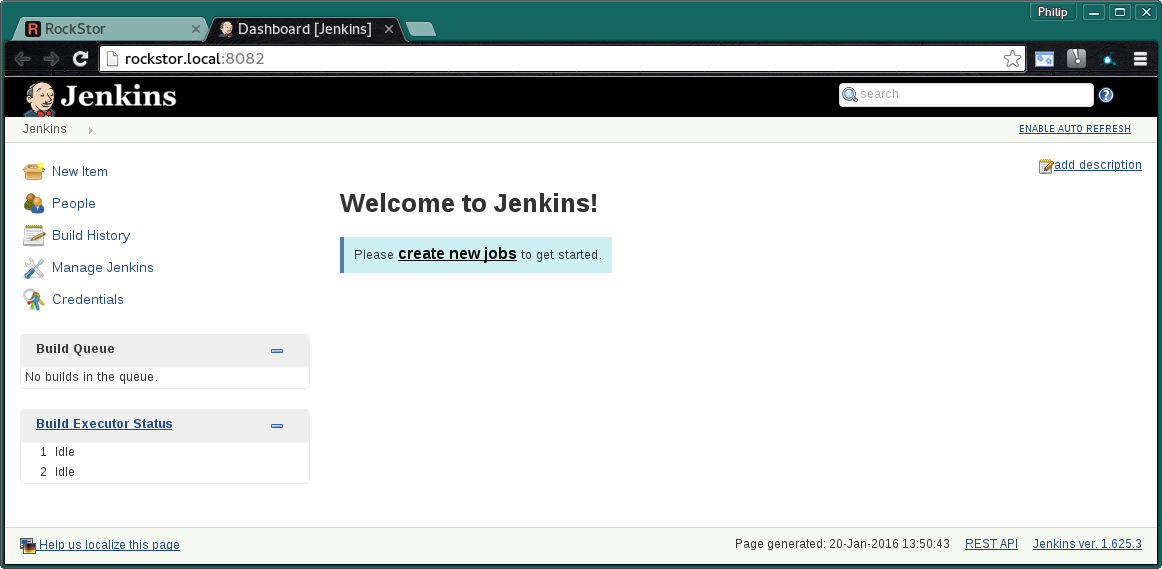Click executor 2 Idle row
Viewport: 1162px width, 569px height.
[165, 472]
